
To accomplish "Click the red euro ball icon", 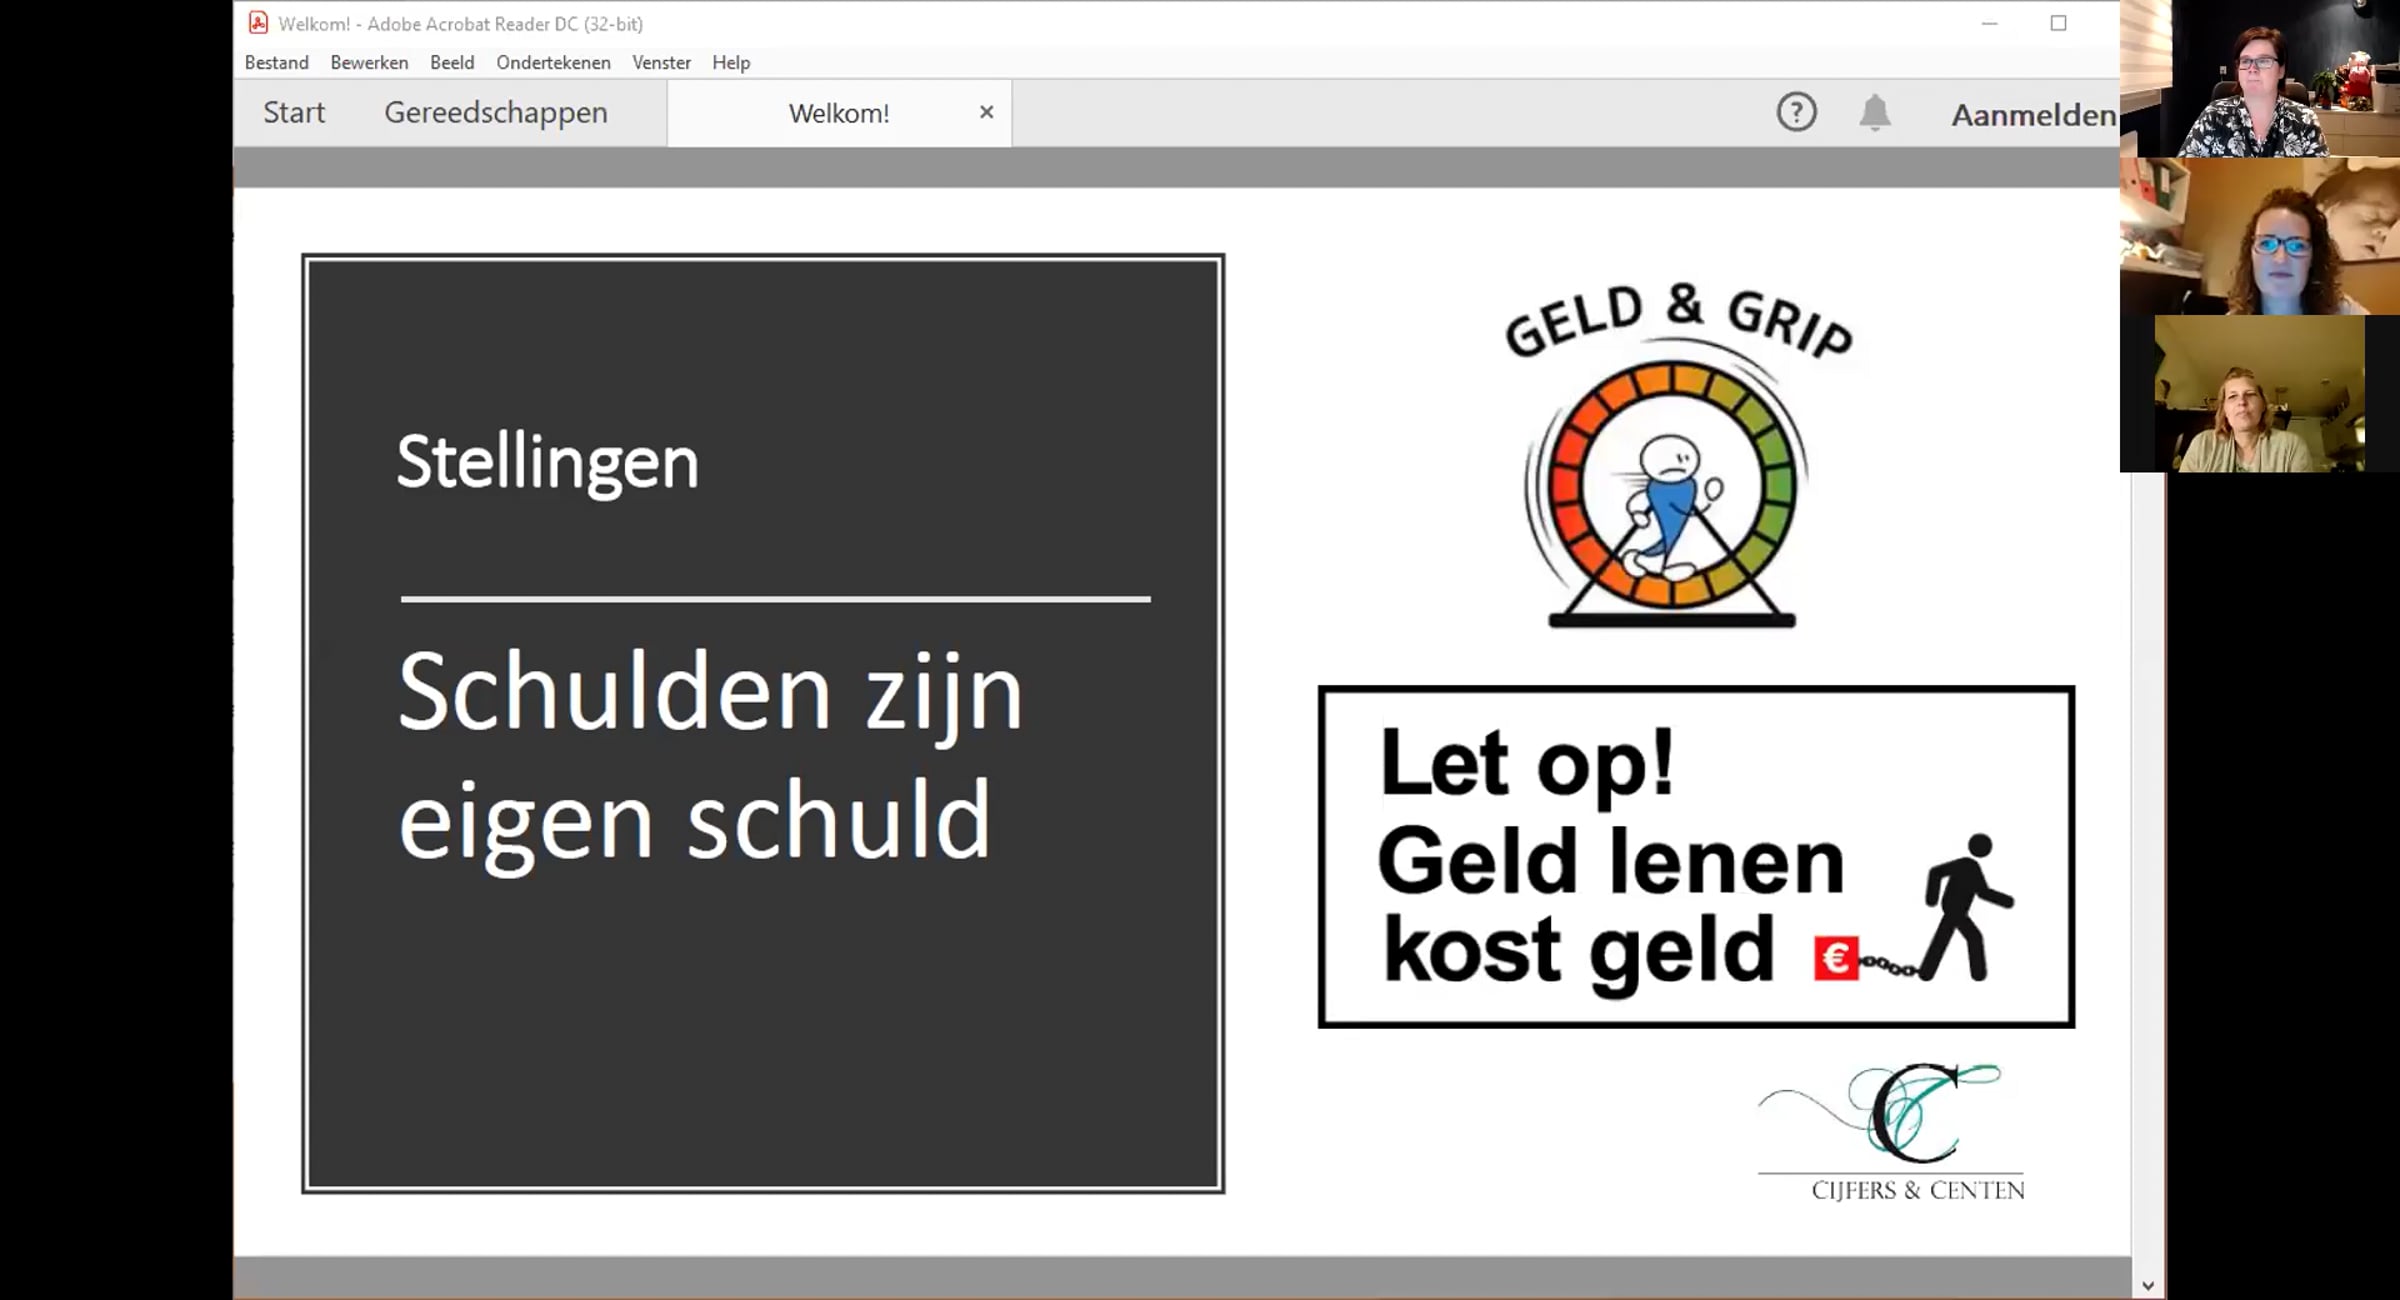I will point(1836,958).
